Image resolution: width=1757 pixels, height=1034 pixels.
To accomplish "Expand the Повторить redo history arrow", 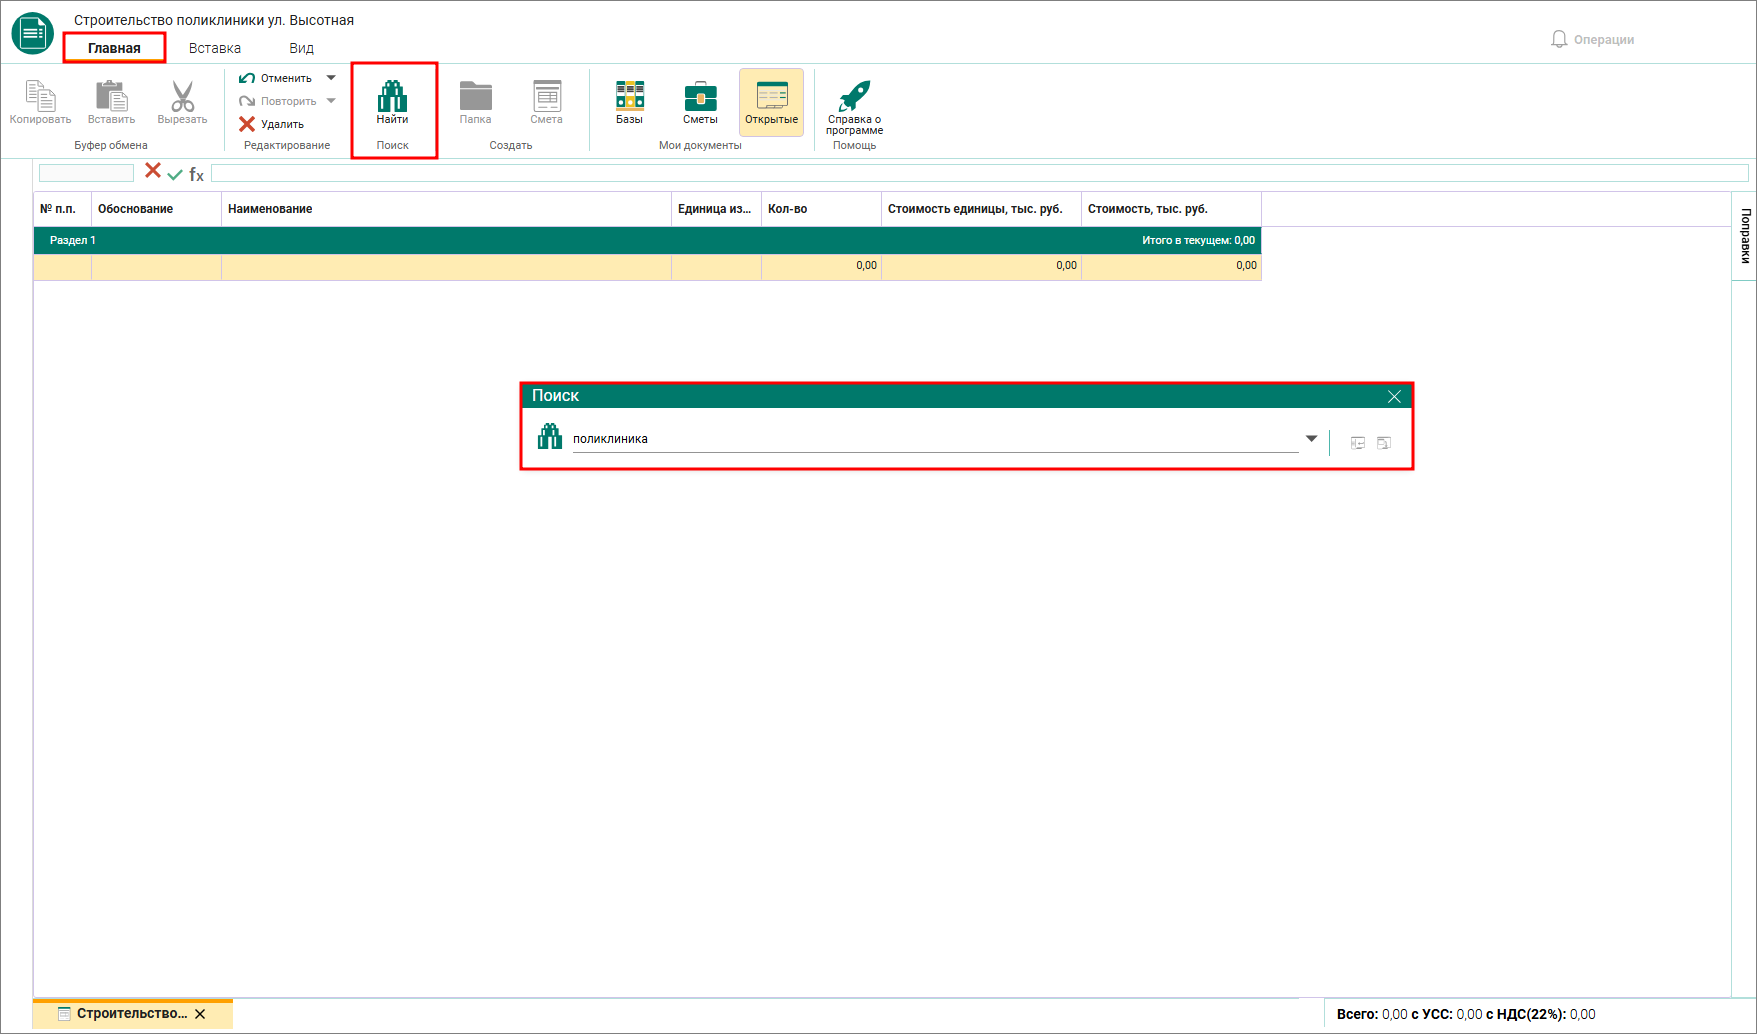I will pyautogui.click(x=331, y=101).
